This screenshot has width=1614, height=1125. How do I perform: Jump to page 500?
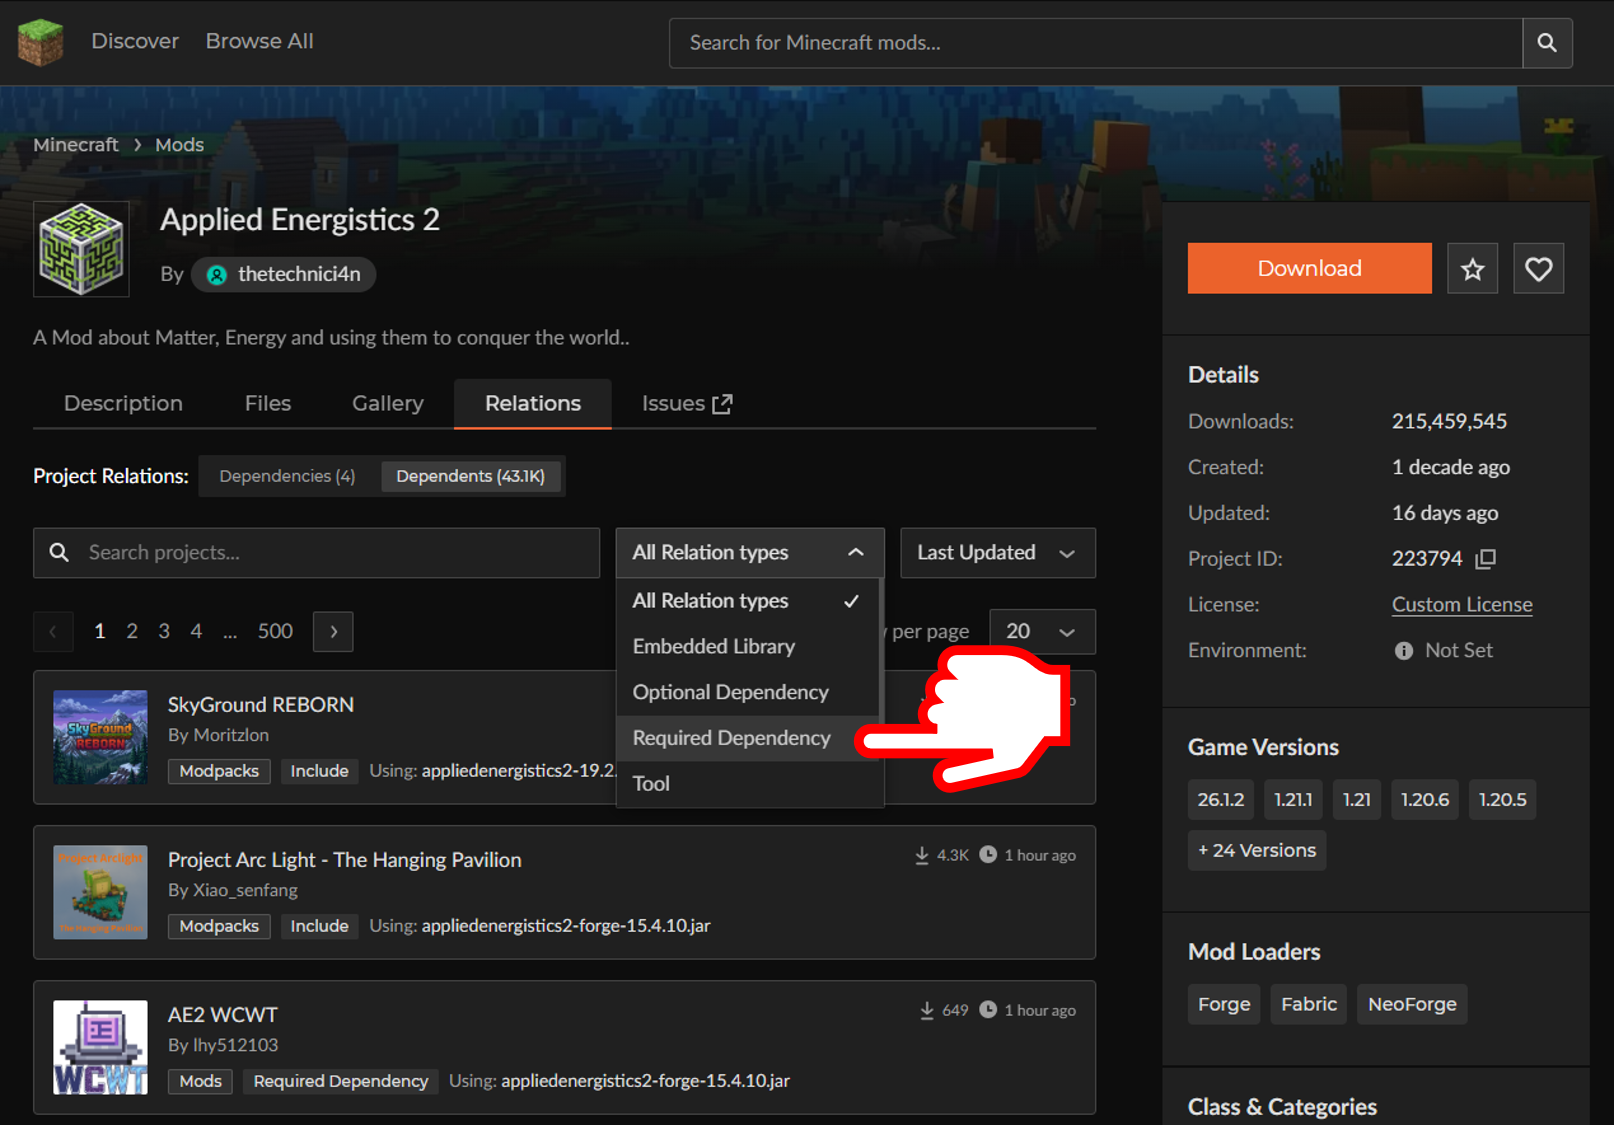(275, 632)
